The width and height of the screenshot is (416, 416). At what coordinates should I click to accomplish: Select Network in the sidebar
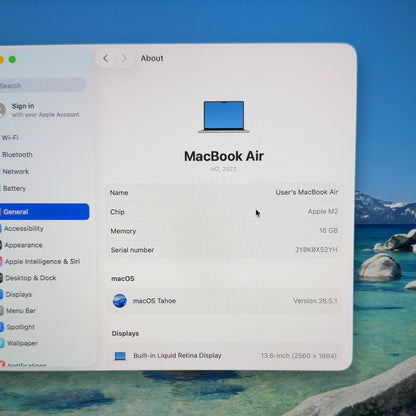[16, 172]
